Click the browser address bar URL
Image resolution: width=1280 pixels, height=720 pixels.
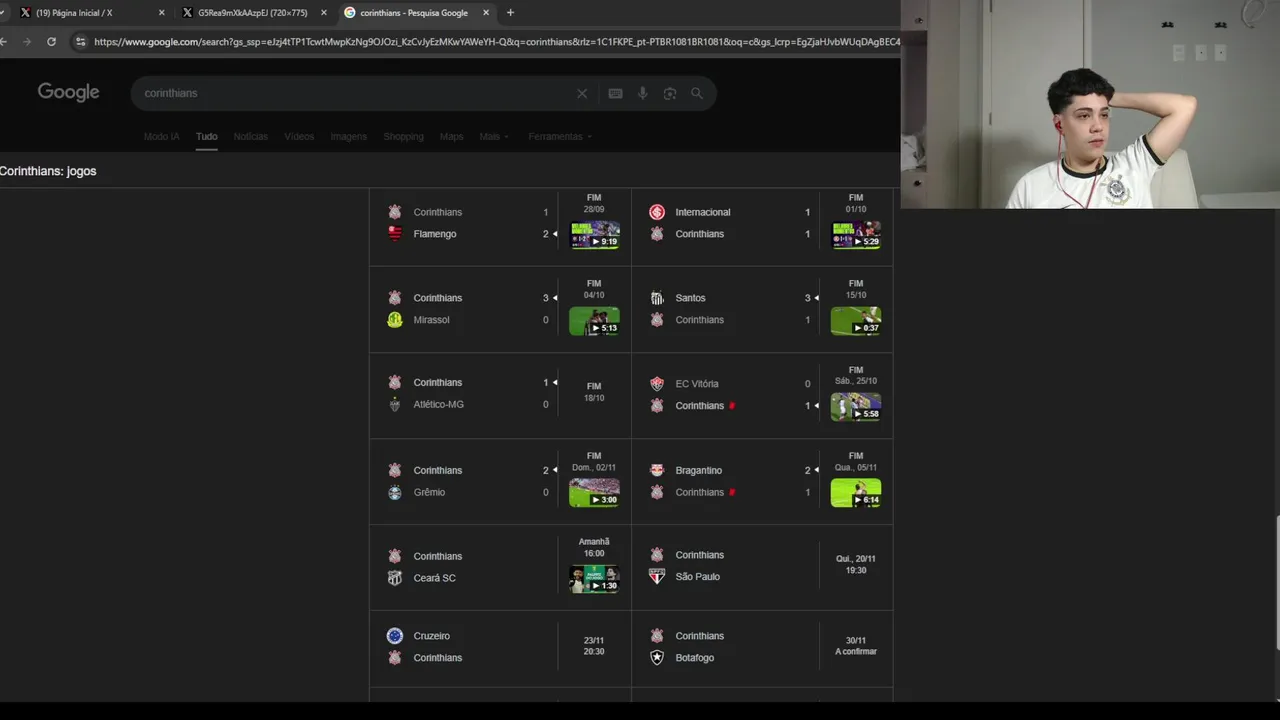(497, 42)
